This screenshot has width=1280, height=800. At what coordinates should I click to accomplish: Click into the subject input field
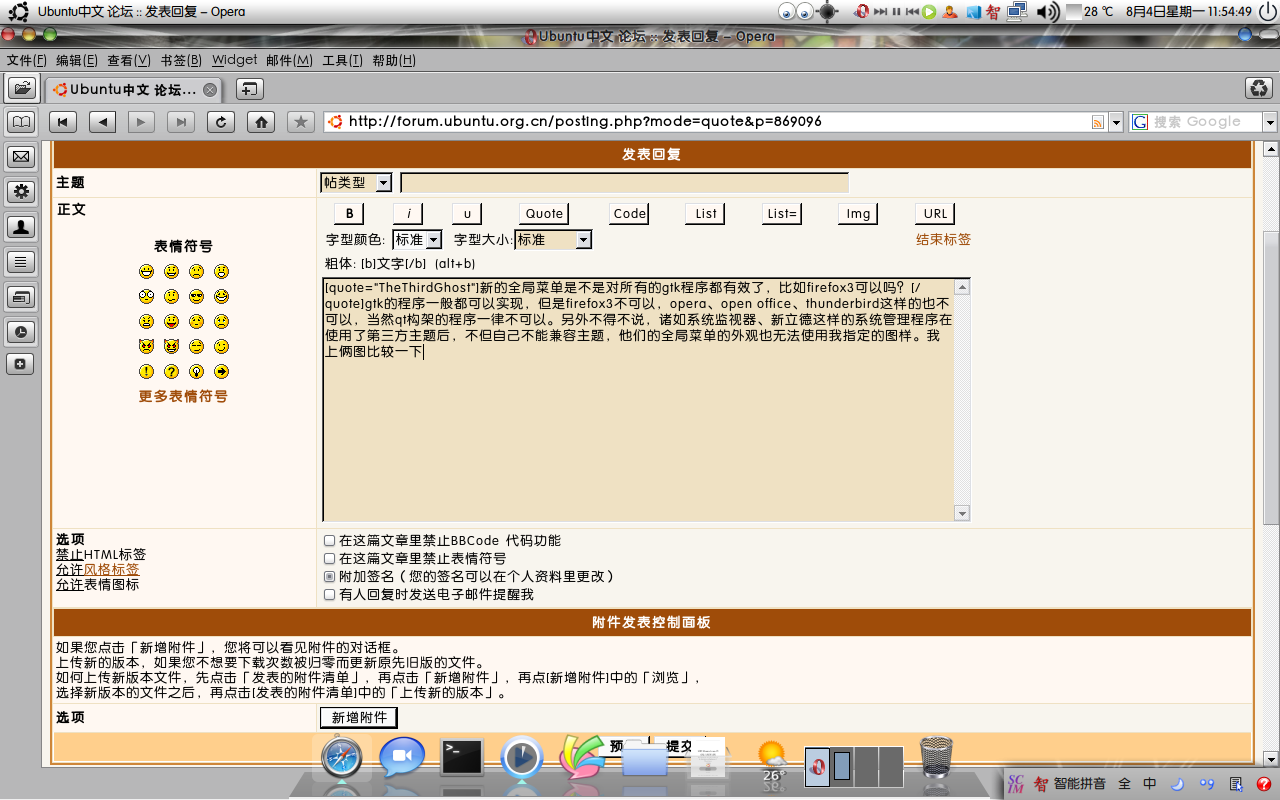click(624, 183)
